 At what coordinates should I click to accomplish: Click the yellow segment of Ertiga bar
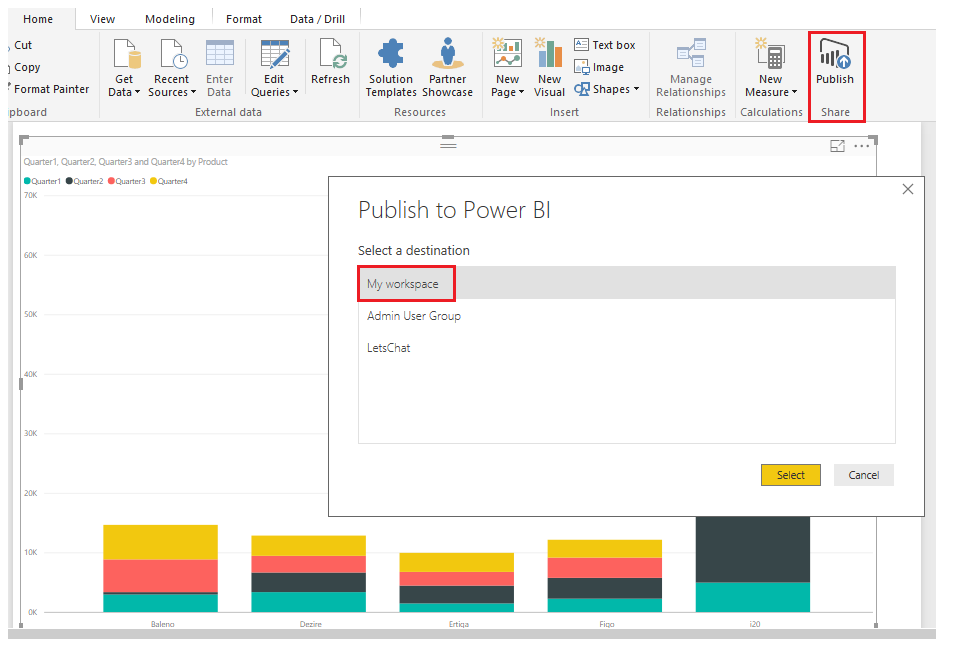[456, 562]
